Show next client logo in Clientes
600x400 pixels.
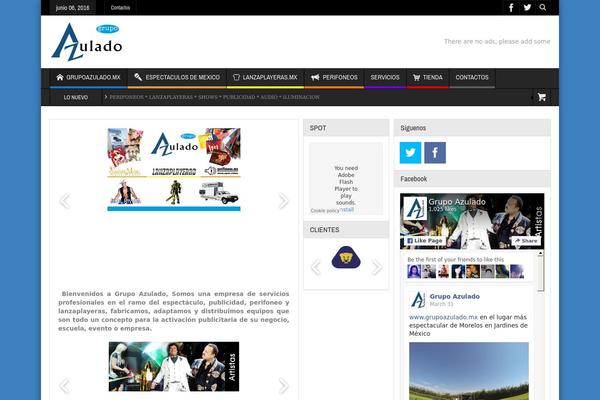click(x=377, y=267)
